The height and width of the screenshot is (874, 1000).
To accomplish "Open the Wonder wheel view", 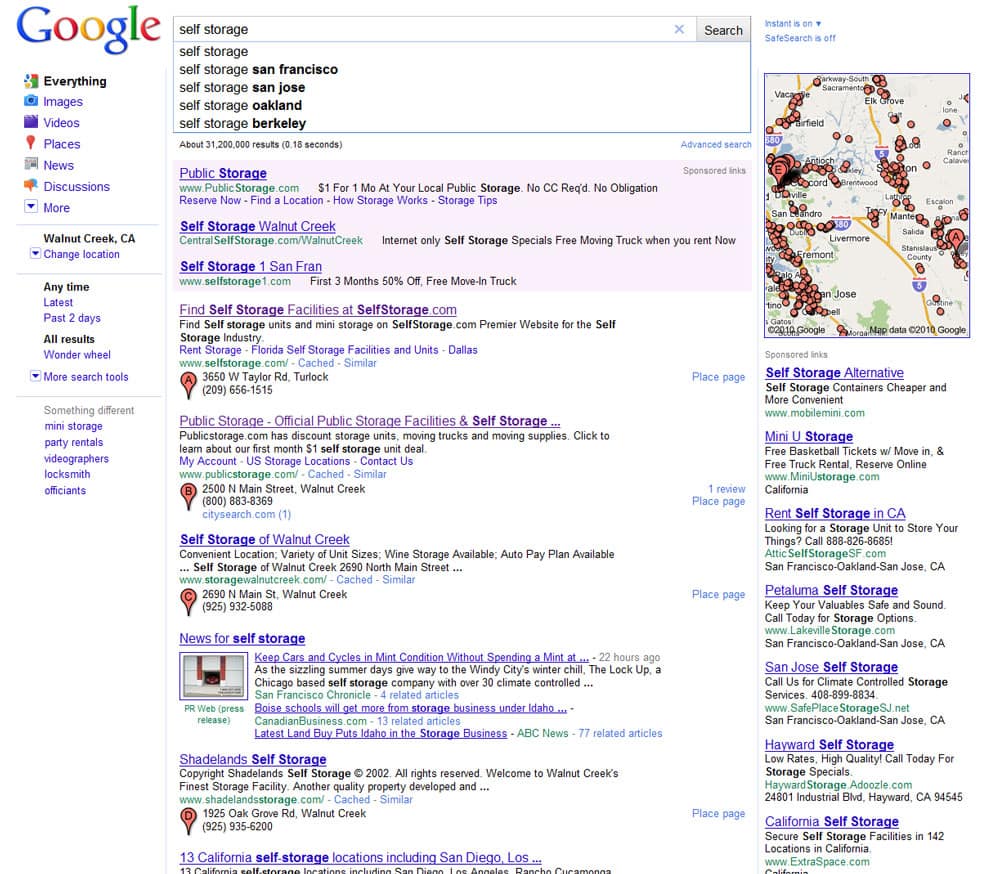I will tap(77, 355).
